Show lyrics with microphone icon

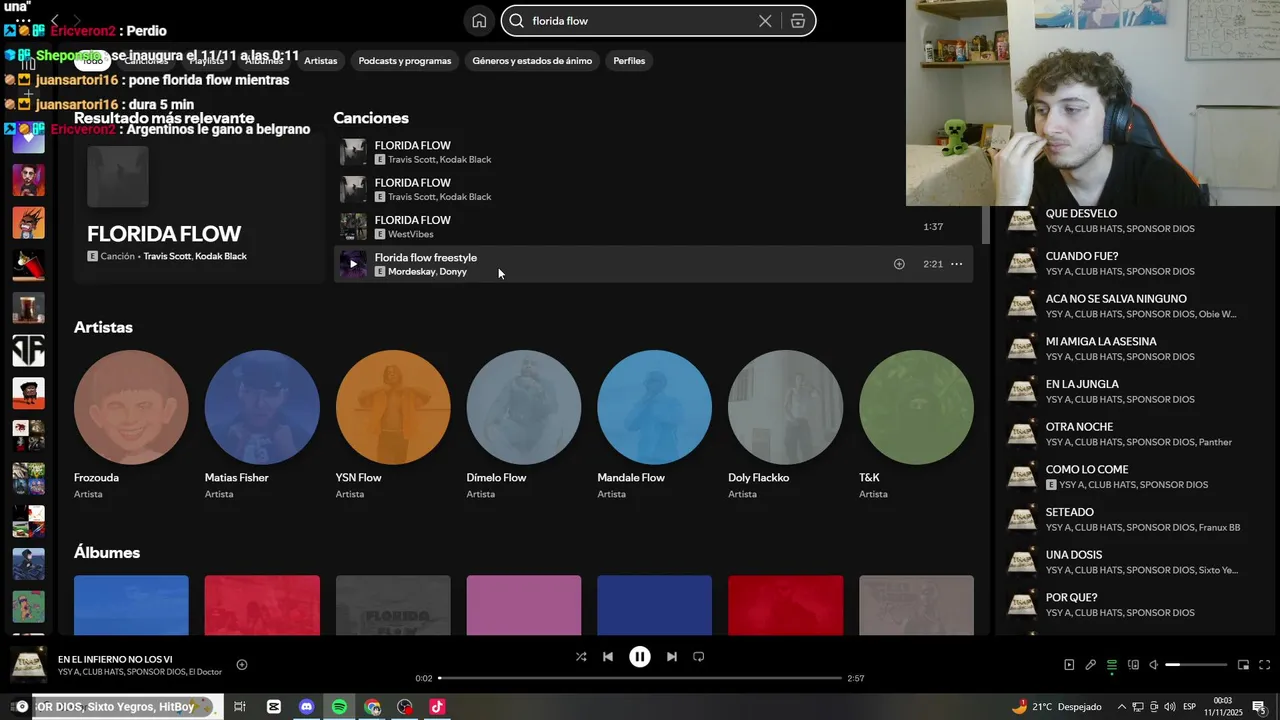[1090, 665]
